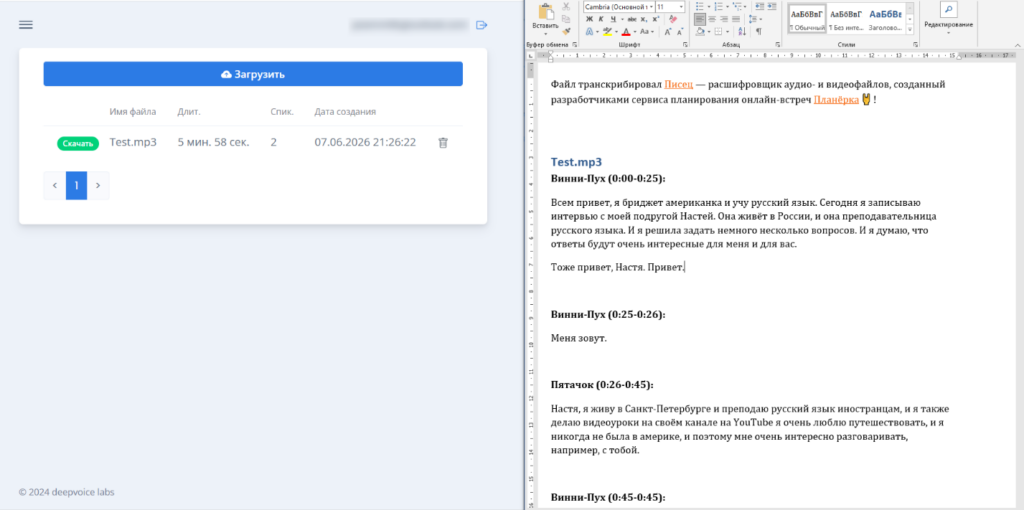The width and height of the screenshot is (1024, 510).
Task: Apply a multilevel list
Action: pos(737,7)
